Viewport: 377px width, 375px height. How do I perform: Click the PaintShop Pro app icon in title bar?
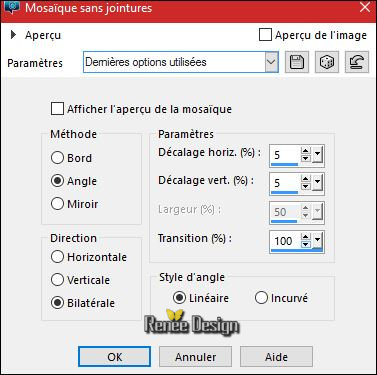point(12,7)
